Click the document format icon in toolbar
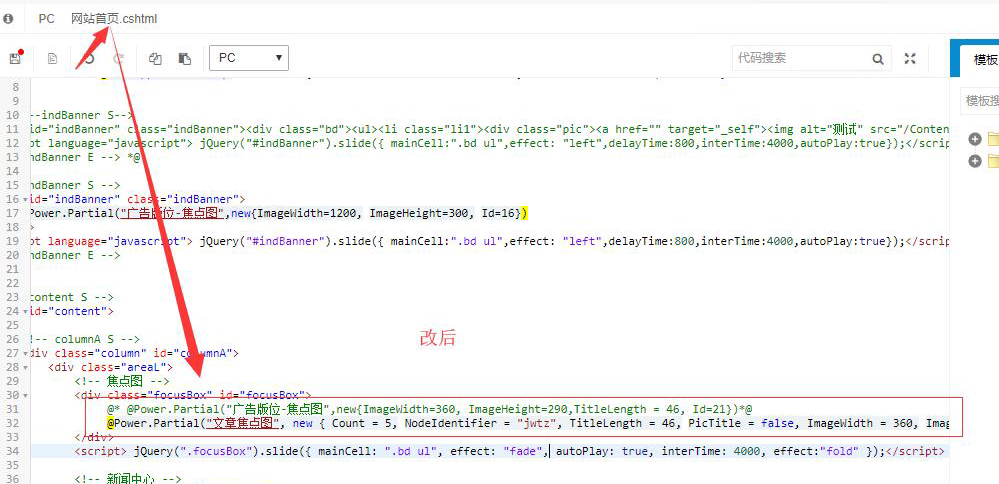The image size is (999, 484). [52, 59]
